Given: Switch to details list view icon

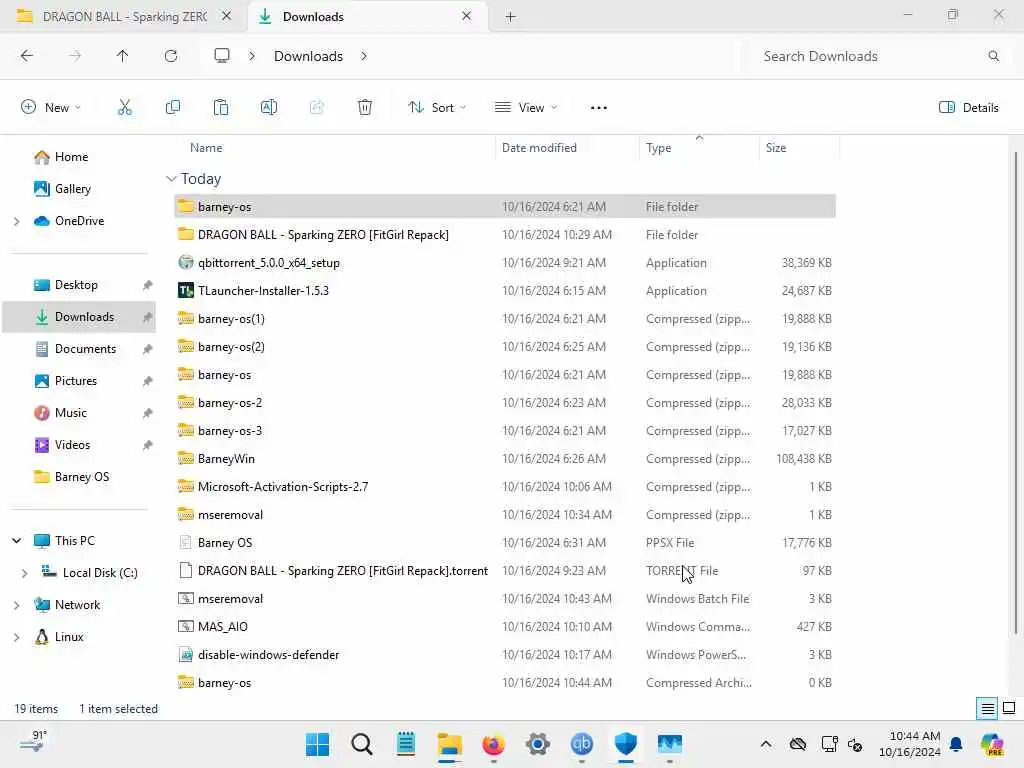Looking at the screenshot, I should [x=987, y=708].
